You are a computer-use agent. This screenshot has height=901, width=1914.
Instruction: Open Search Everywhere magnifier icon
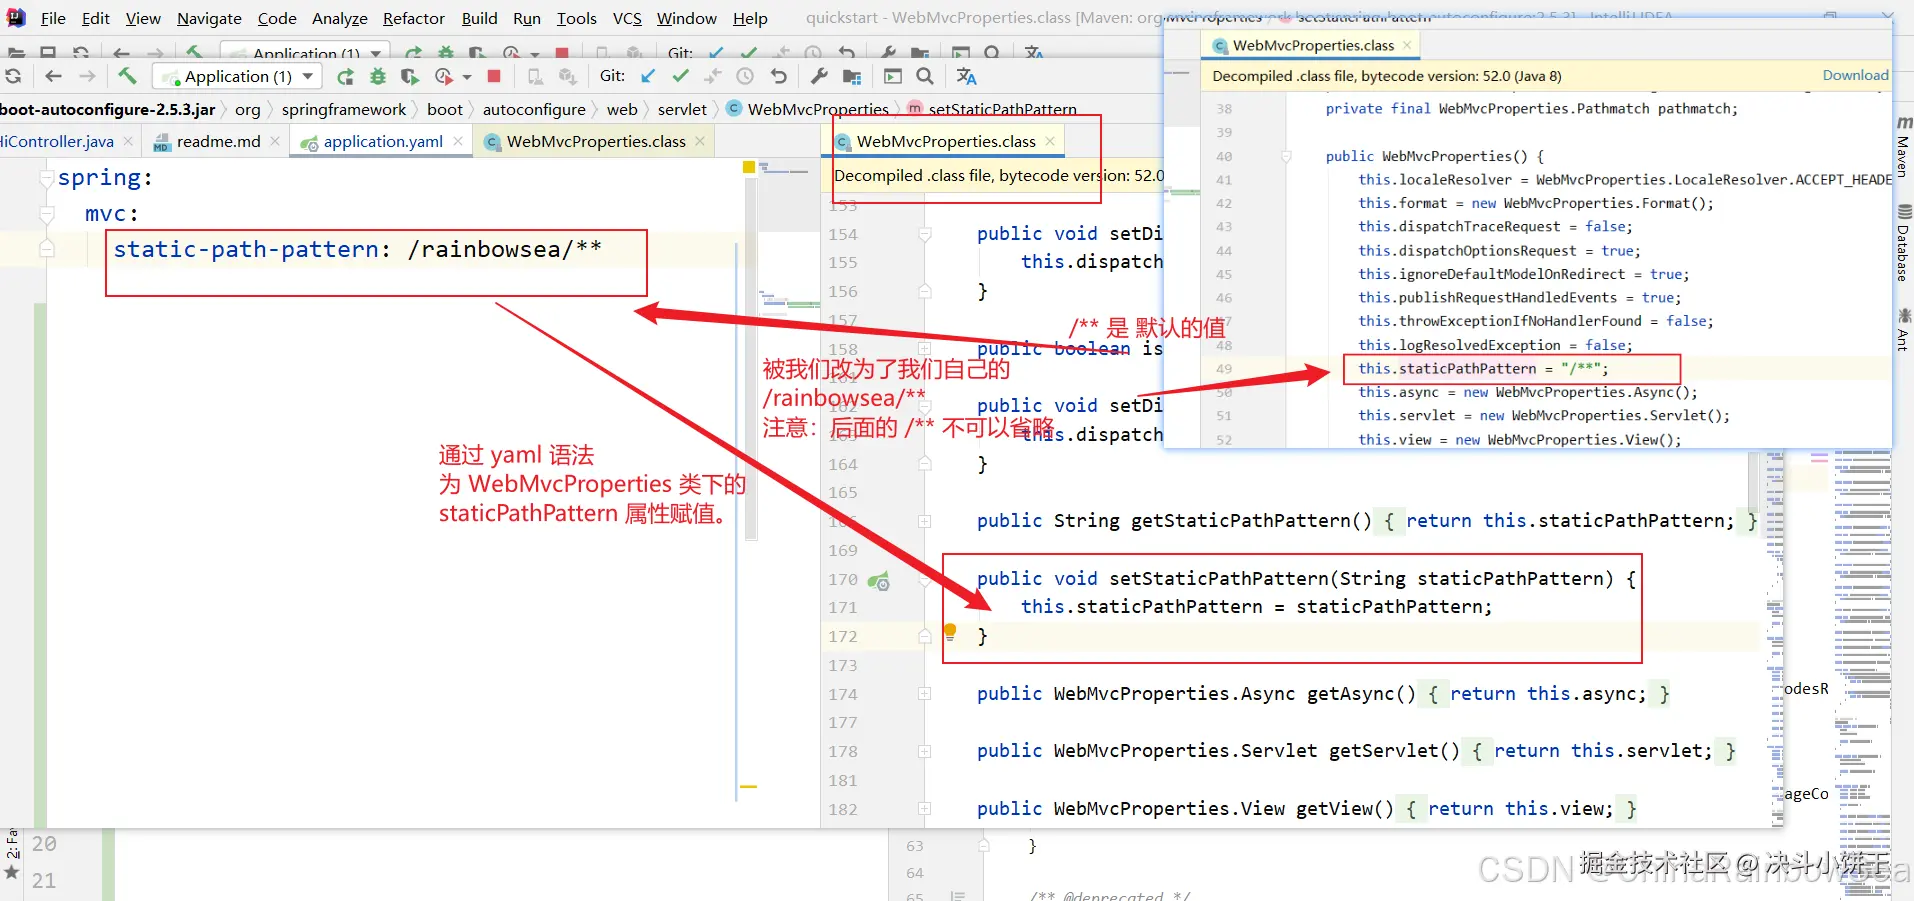(x=925, y=76)
